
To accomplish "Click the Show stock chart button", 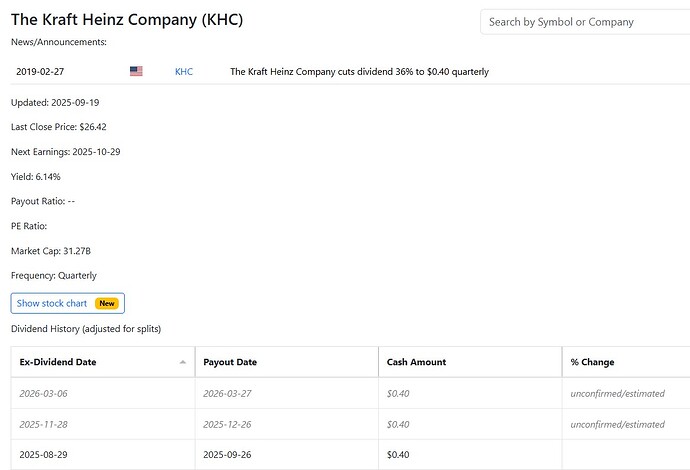I will point(68,303).
